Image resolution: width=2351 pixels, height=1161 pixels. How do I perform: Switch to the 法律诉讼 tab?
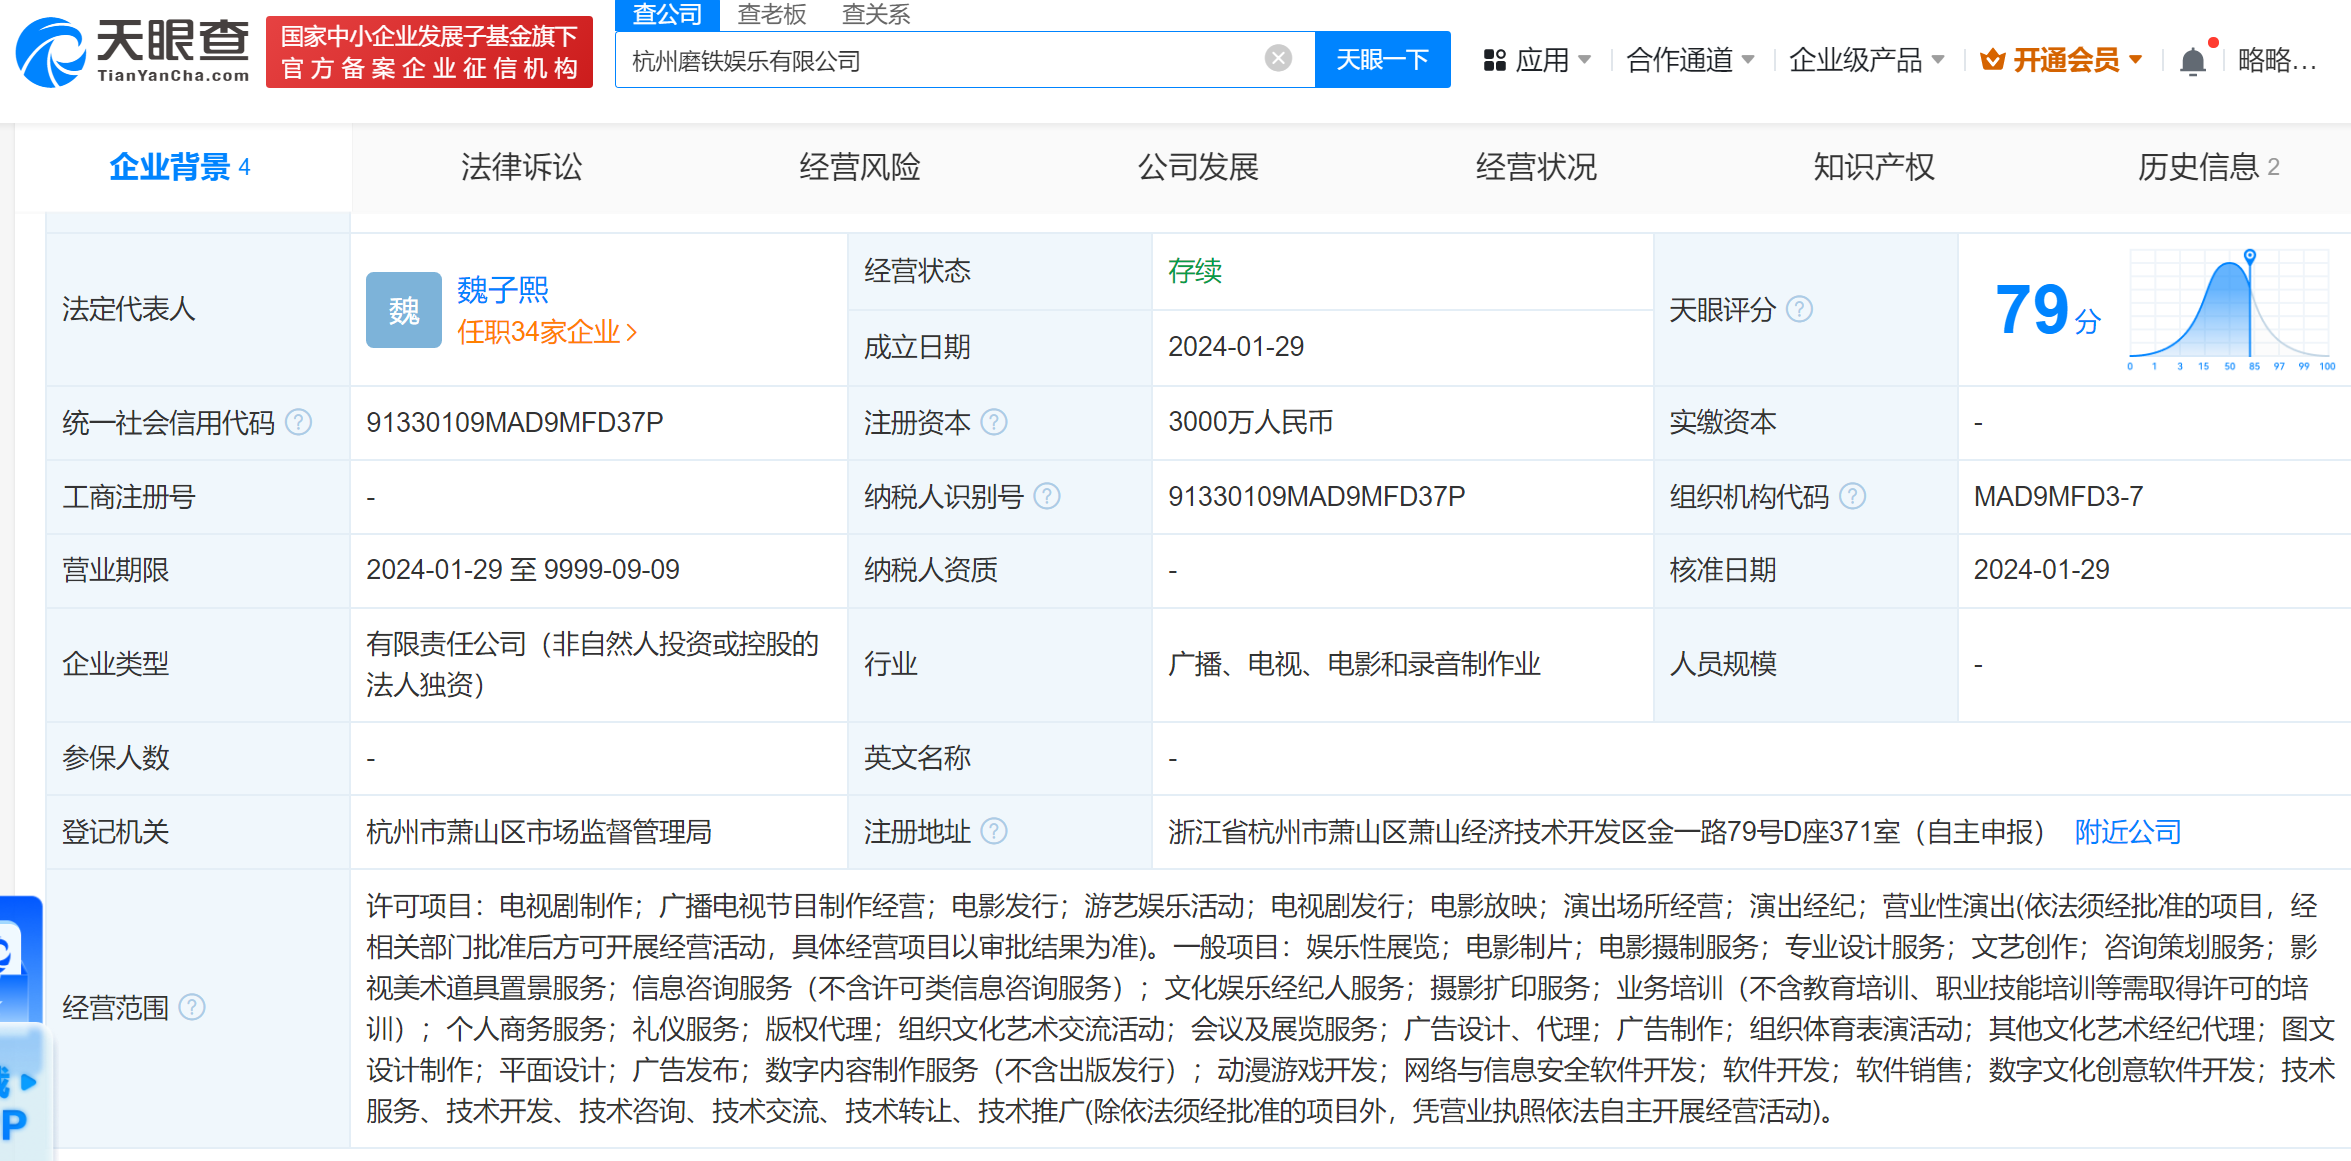point(521,167)
